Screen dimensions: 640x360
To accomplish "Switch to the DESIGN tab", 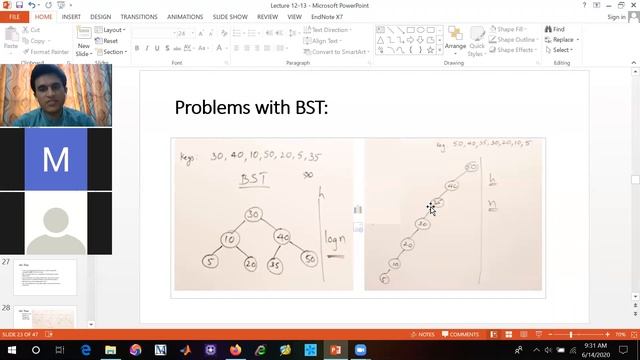I will (x=100, y=17).
